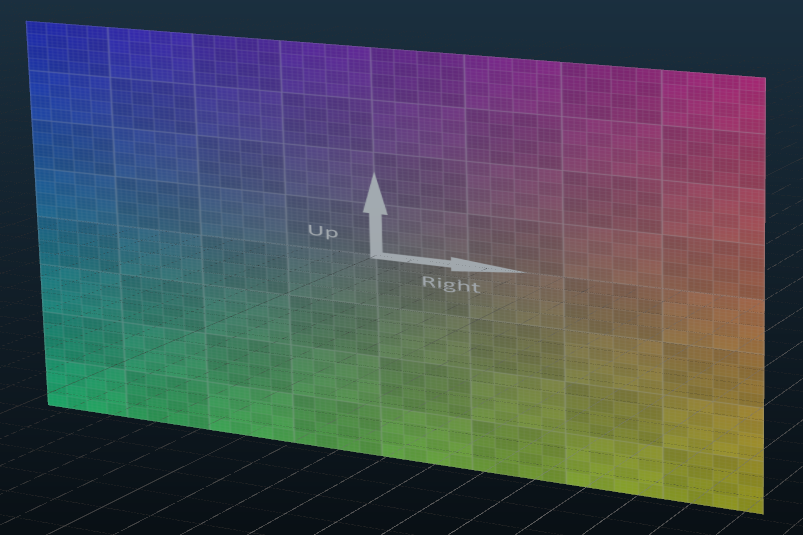Click the Right arrow gizmo

coord(450,264)
